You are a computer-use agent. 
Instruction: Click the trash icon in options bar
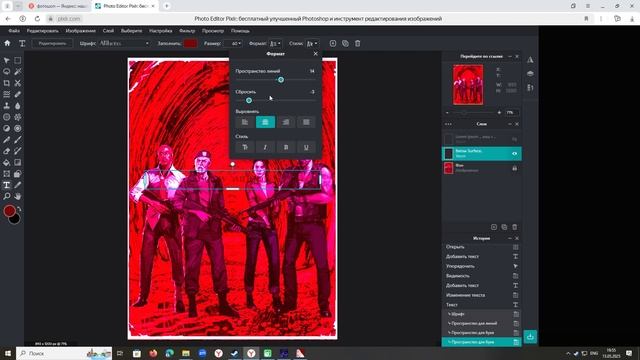pos(358,43)
